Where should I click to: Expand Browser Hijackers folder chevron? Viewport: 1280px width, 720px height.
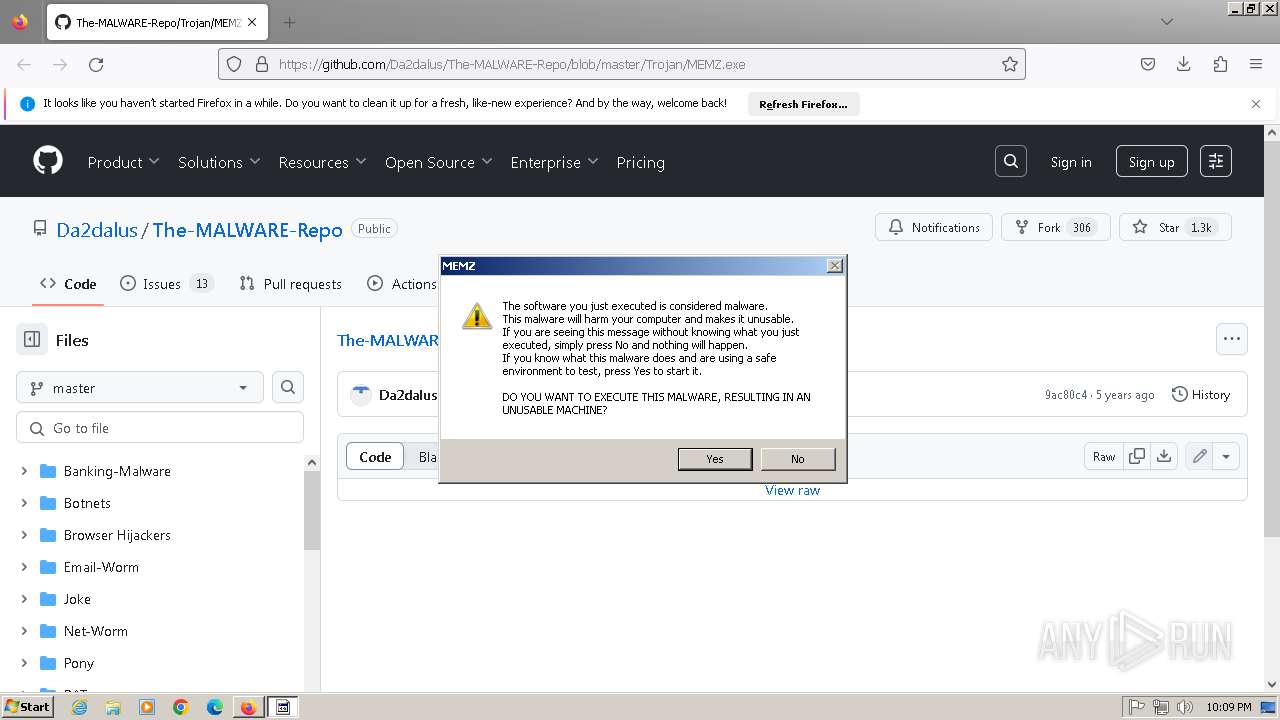tap(24, 535)
